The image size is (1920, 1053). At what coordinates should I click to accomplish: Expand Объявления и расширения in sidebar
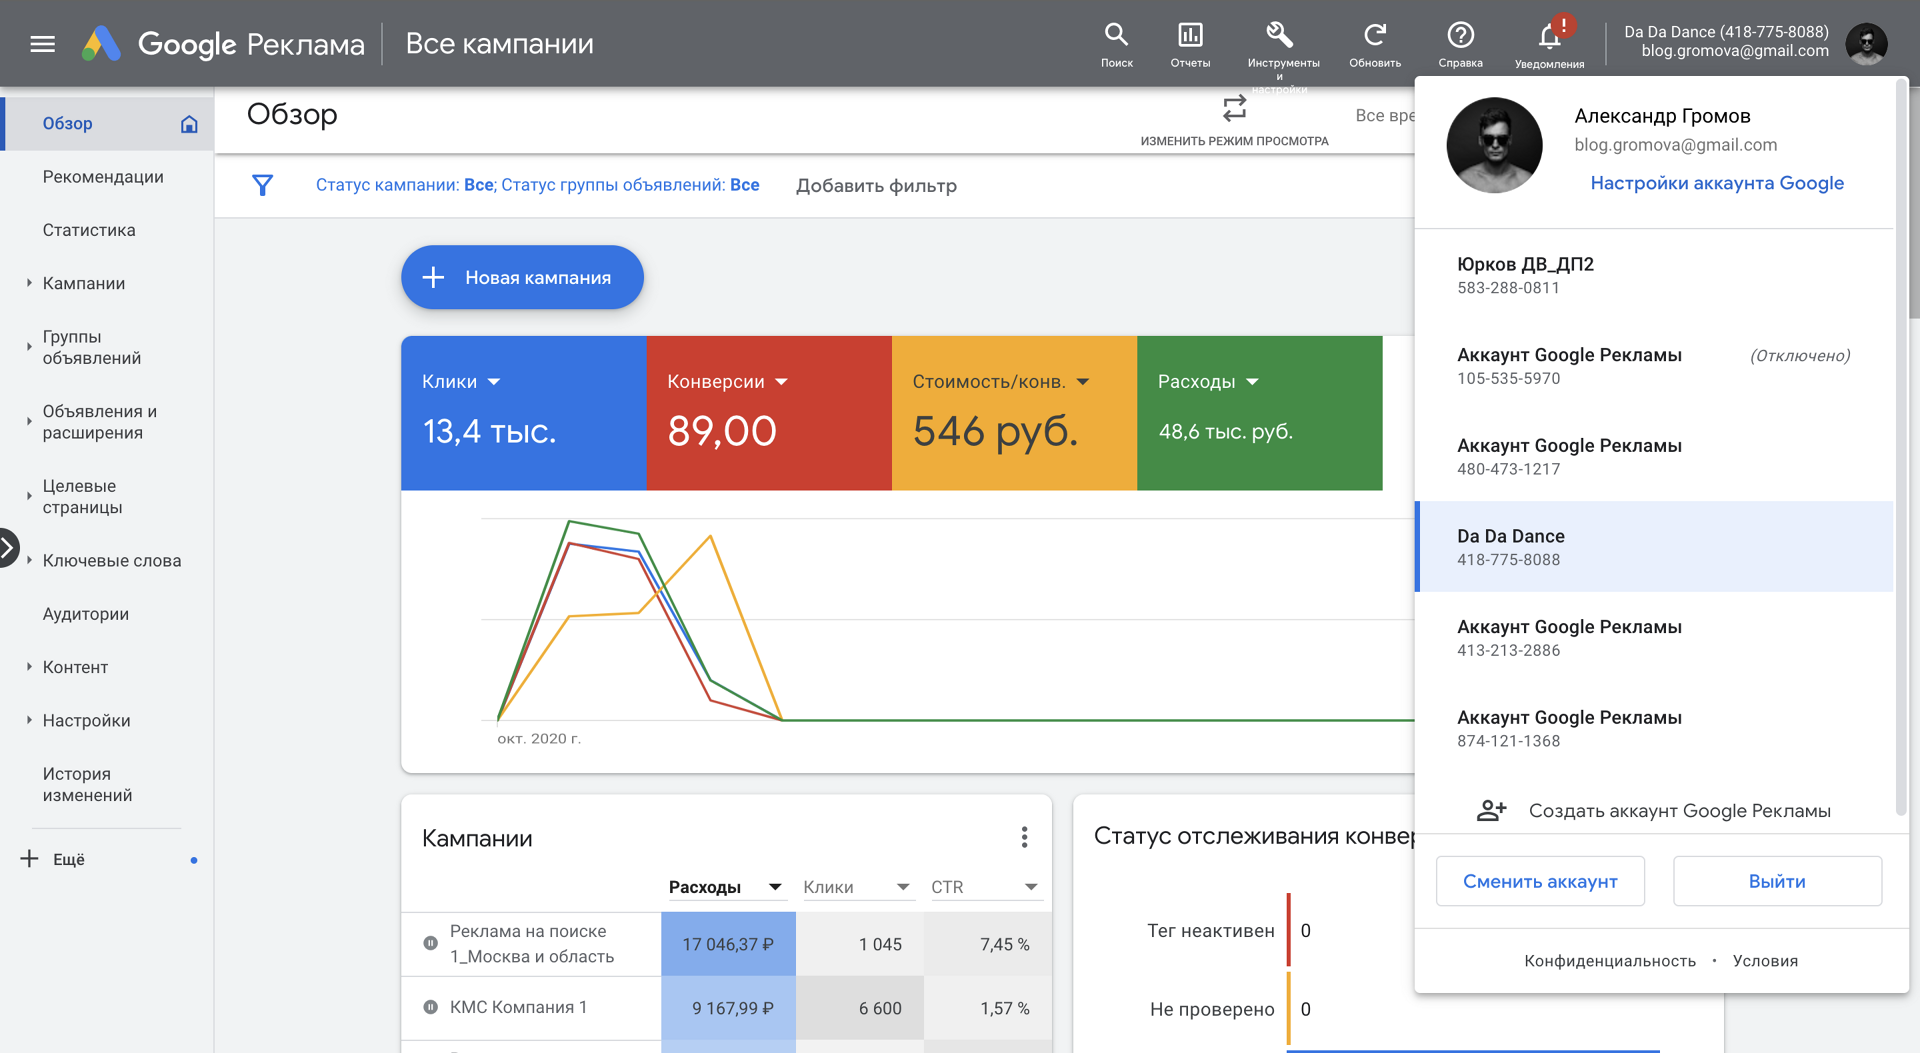(29, 422)
